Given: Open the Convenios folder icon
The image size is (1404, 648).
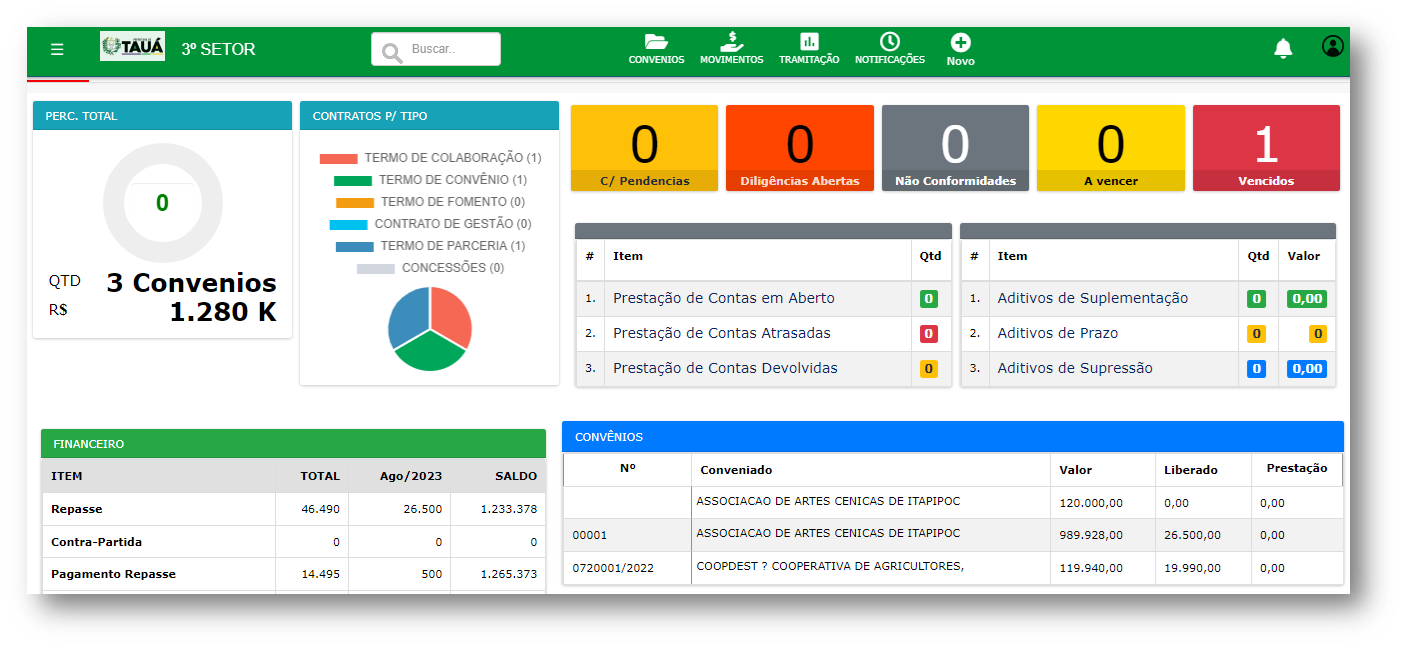Looking at the screenshot, I should 656,42.
